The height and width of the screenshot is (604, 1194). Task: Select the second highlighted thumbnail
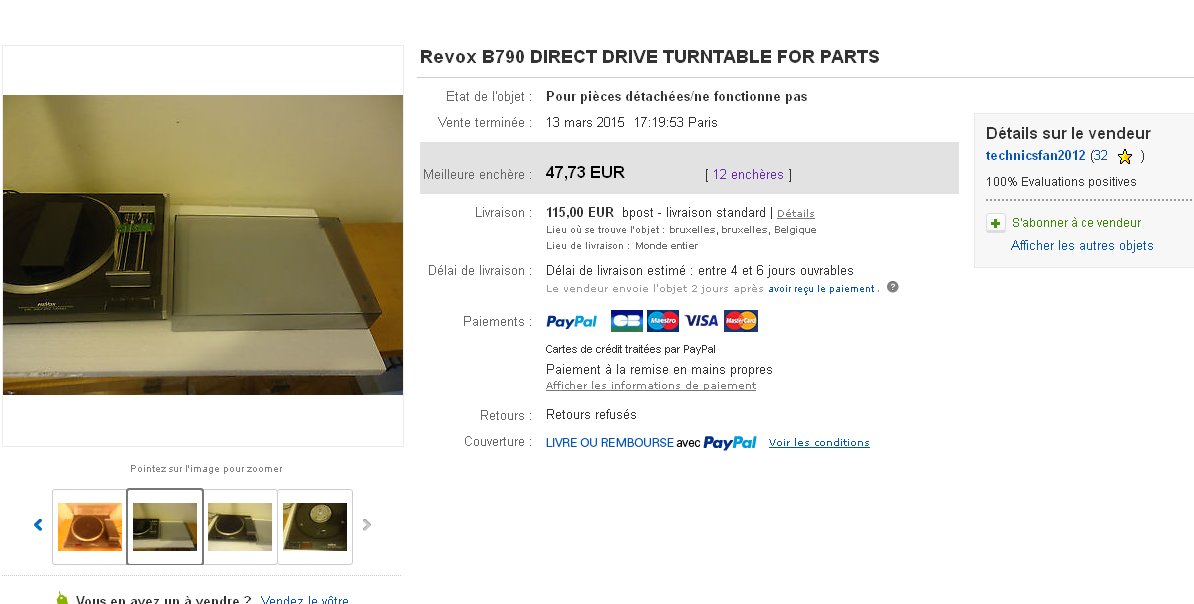click(x=164, y=527)
